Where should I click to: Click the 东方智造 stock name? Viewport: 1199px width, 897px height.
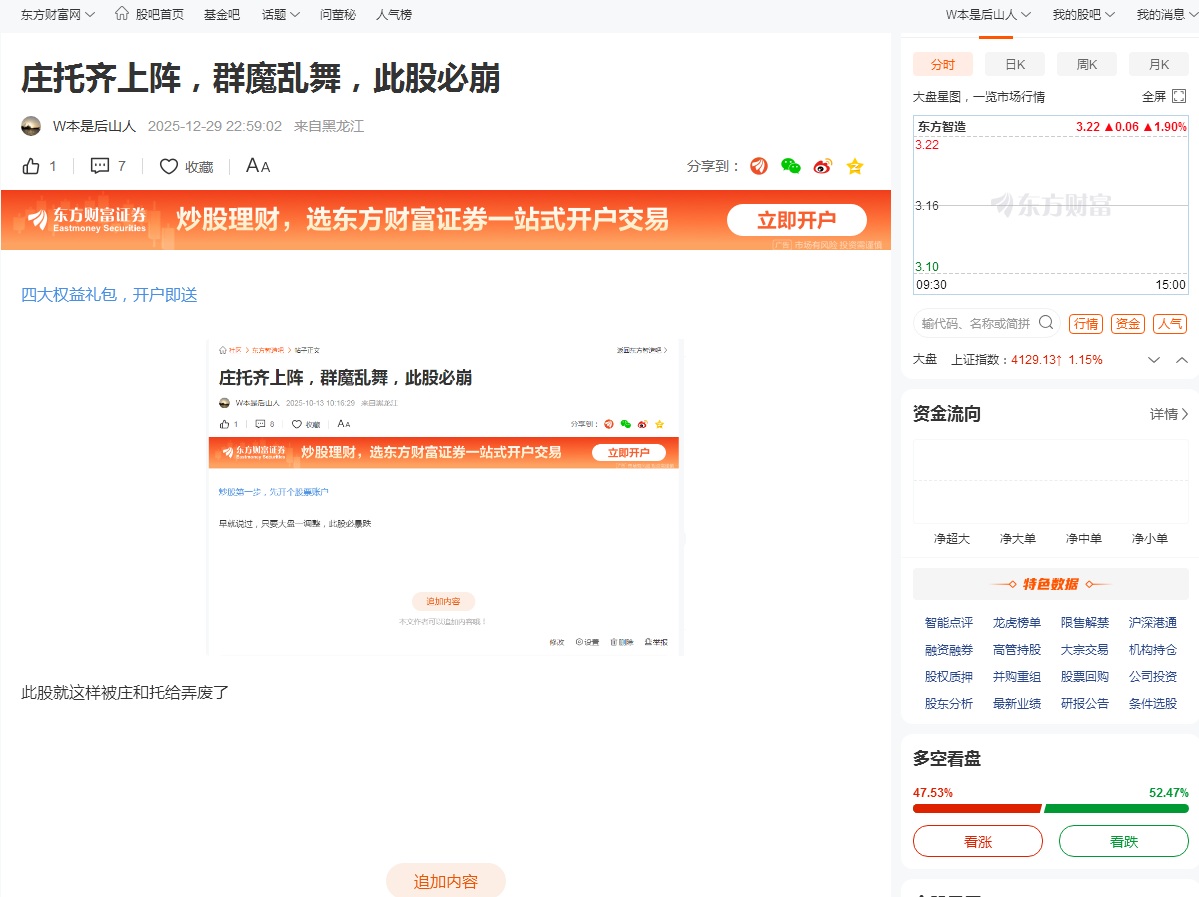point(941,126)
